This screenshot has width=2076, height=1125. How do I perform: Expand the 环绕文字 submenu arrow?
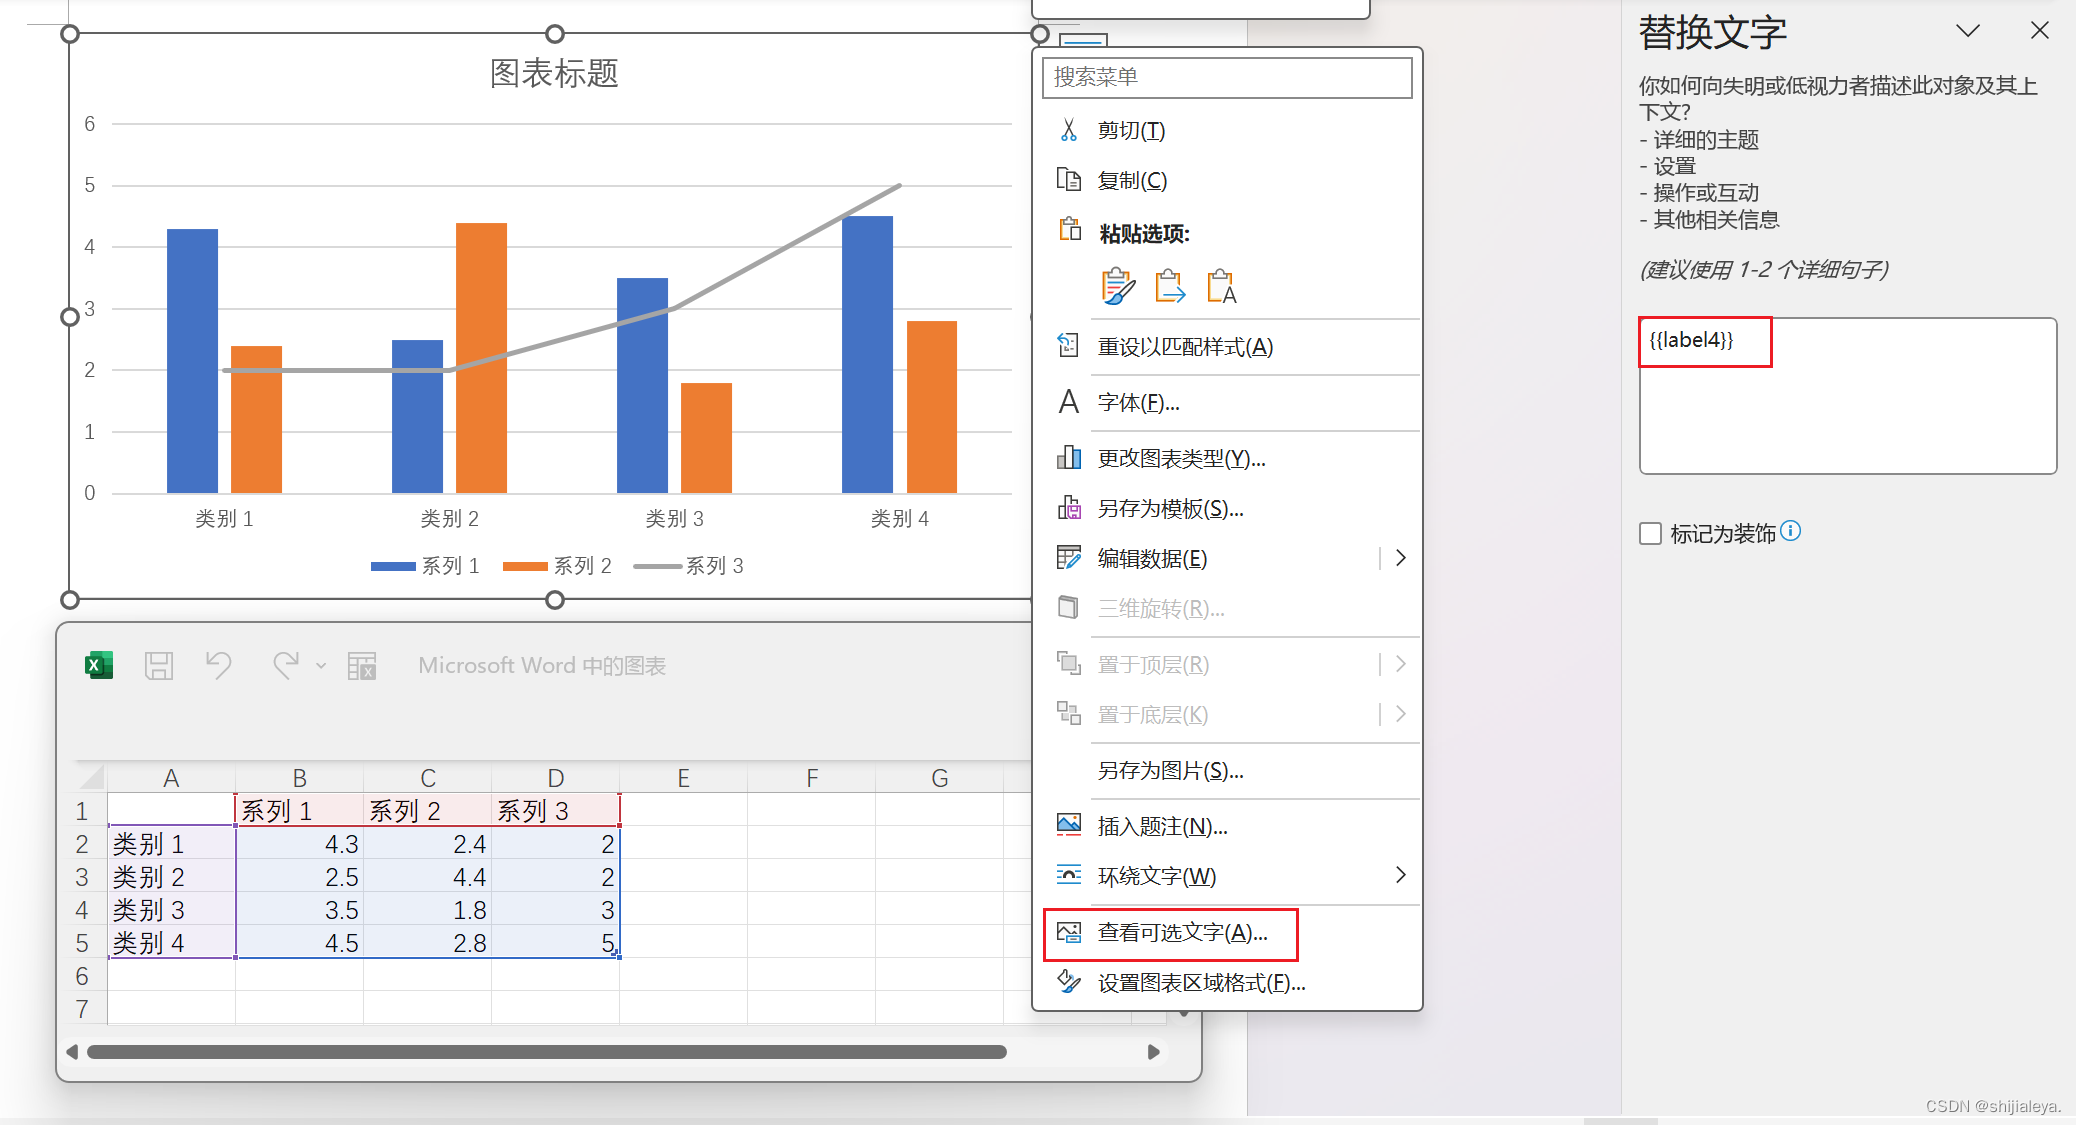pyautogui.click(x=1400, y=876)
